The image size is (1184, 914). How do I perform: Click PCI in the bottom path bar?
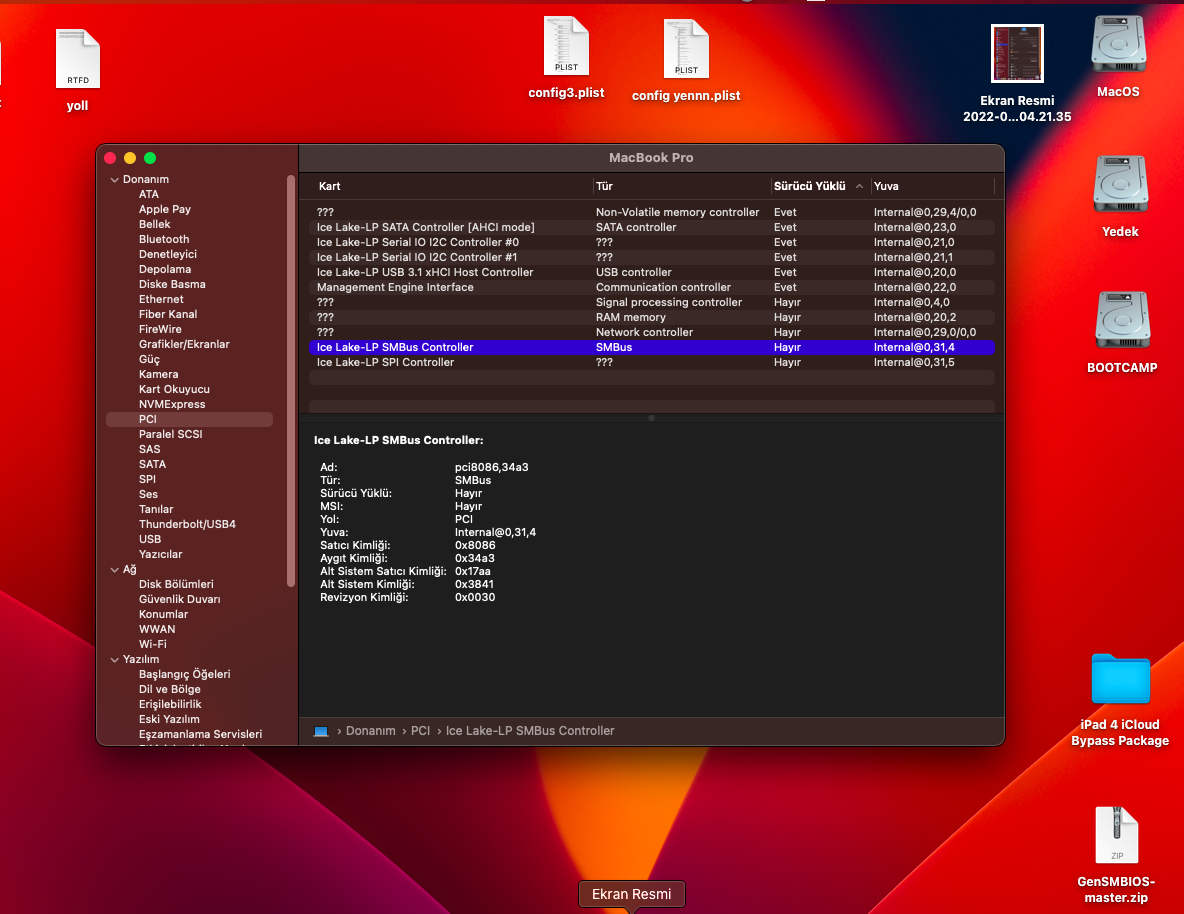pyautogui.click(x=420, y=731)
